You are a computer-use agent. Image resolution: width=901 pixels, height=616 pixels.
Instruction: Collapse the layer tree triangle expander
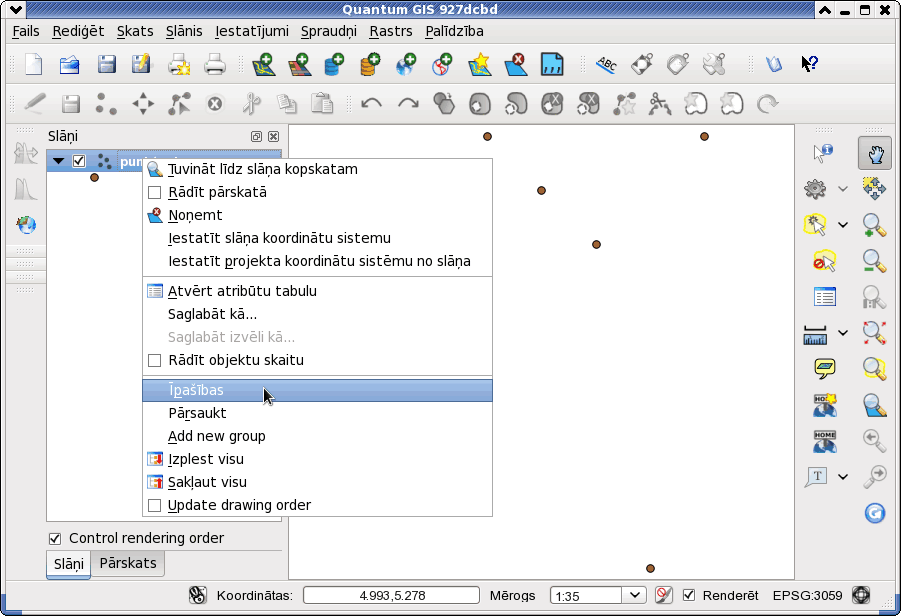58,161
